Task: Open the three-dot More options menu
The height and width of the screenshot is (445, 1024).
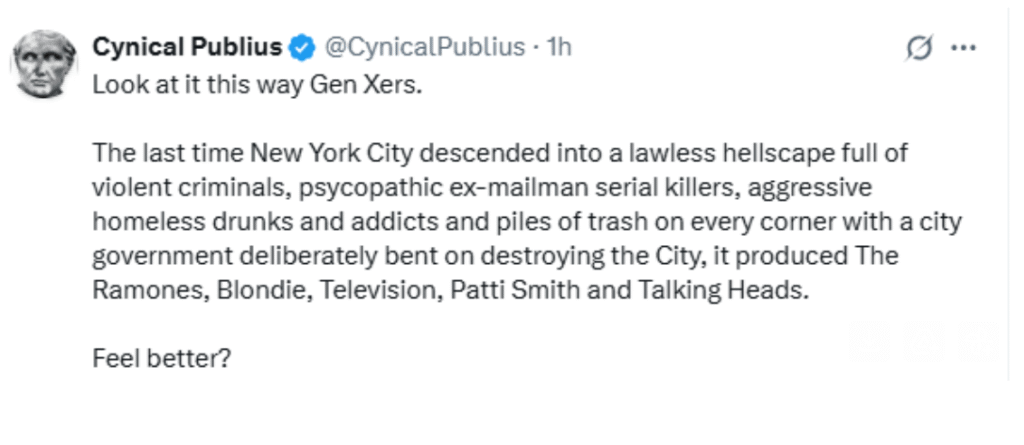Action: [x=962, y=48]
